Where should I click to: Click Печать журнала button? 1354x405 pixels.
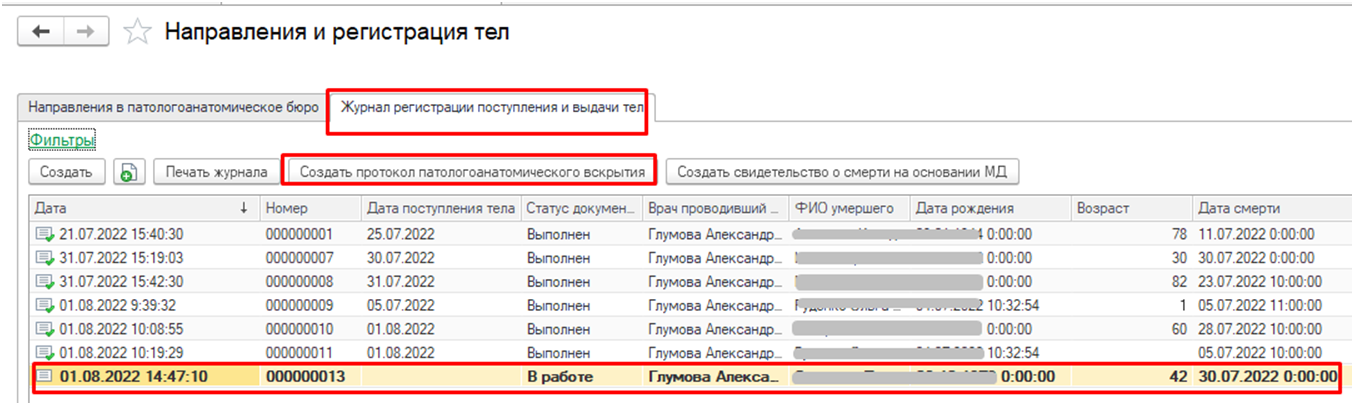tap(217, 172)
